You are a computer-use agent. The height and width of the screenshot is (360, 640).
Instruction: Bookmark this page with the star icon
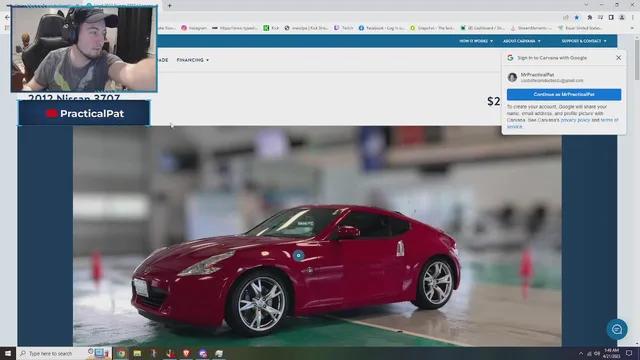pos(576,18)
